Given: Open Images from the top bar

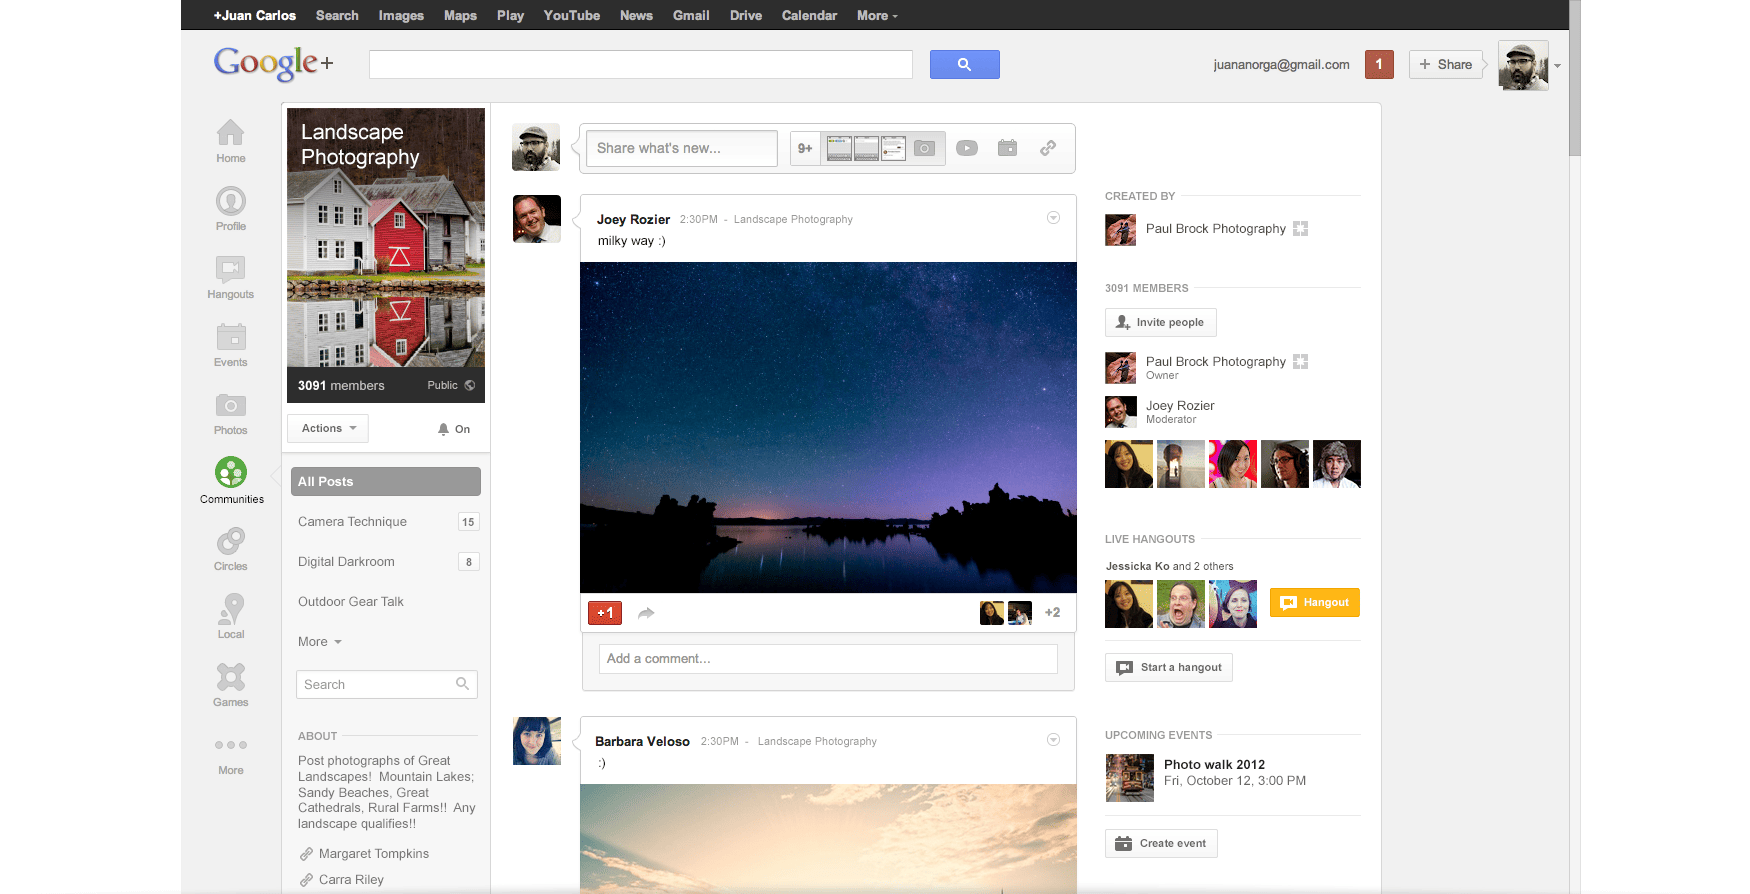Looking at the screenshot, I should point(401,15).
